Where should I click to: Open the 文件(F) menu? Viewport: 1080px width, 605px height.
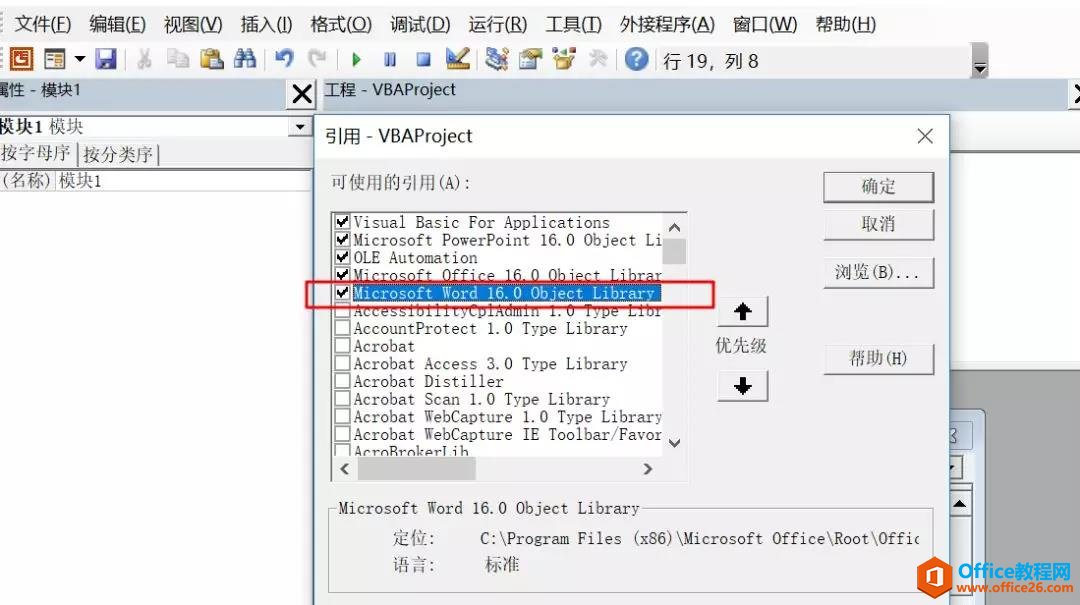coord(43,25)
